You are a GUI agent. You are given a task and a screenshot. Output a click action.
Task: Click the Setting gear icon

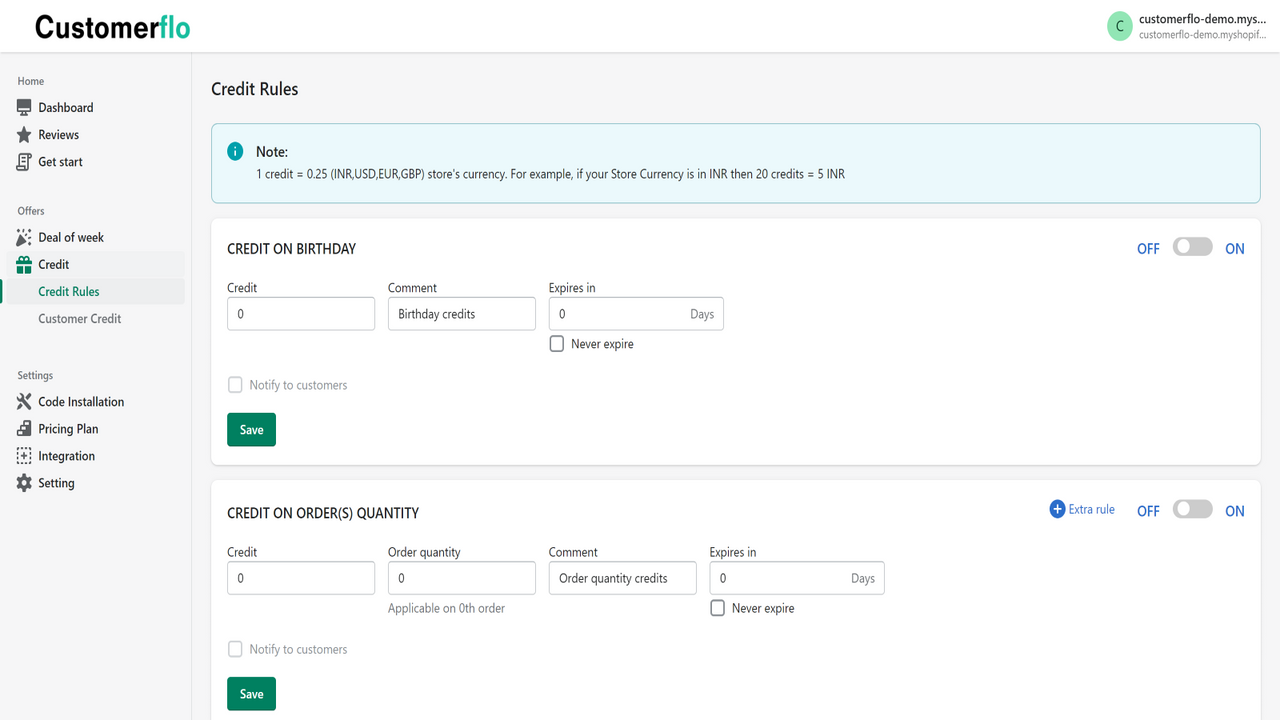pyautogui.click(x=24, y=482)
